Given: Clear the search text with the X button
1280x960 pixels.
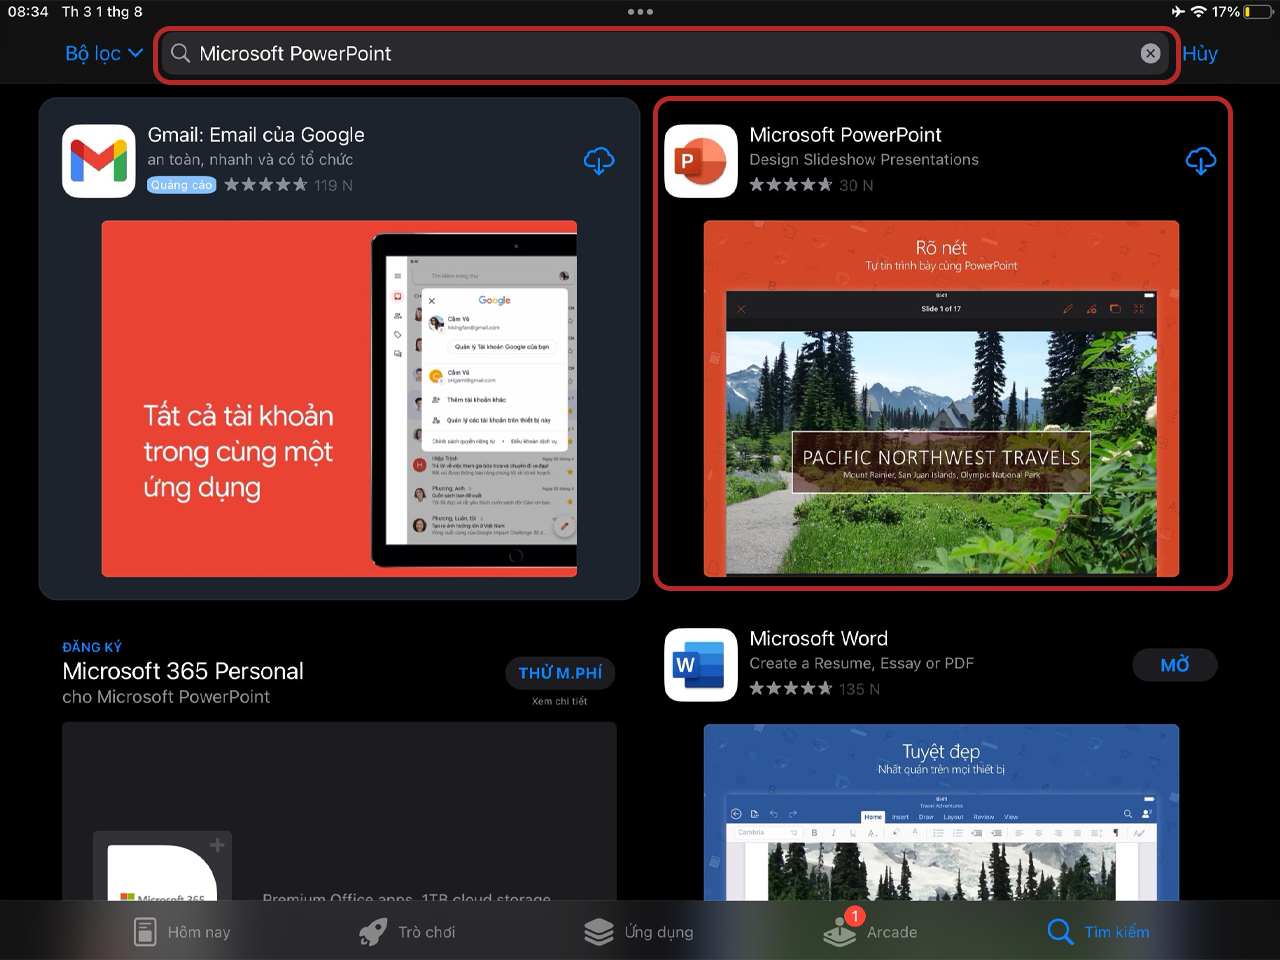Looking at the screenshot, I should (x=1150, y=54).
